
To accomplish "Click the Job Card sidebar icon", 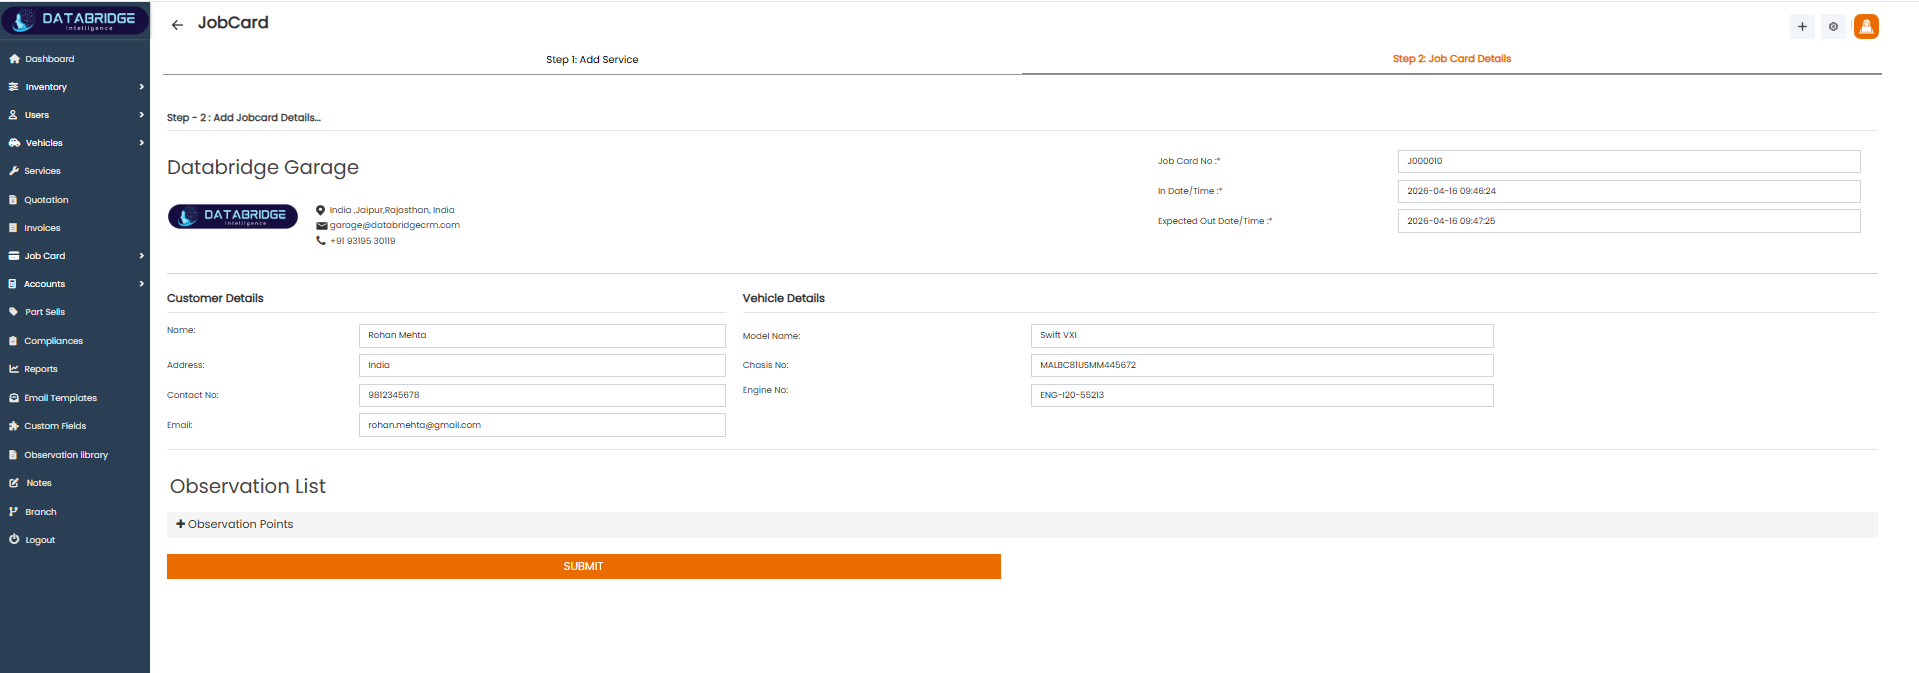I will [14, 256].
